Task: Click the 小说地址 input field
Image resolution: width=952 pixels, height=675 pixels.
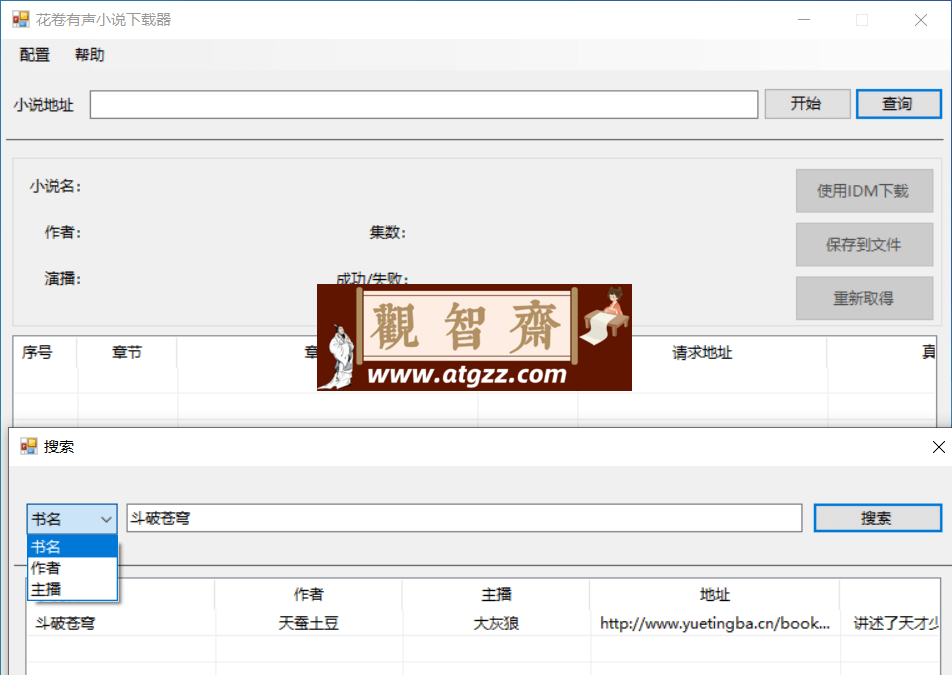Action: [x=424, y=104]
